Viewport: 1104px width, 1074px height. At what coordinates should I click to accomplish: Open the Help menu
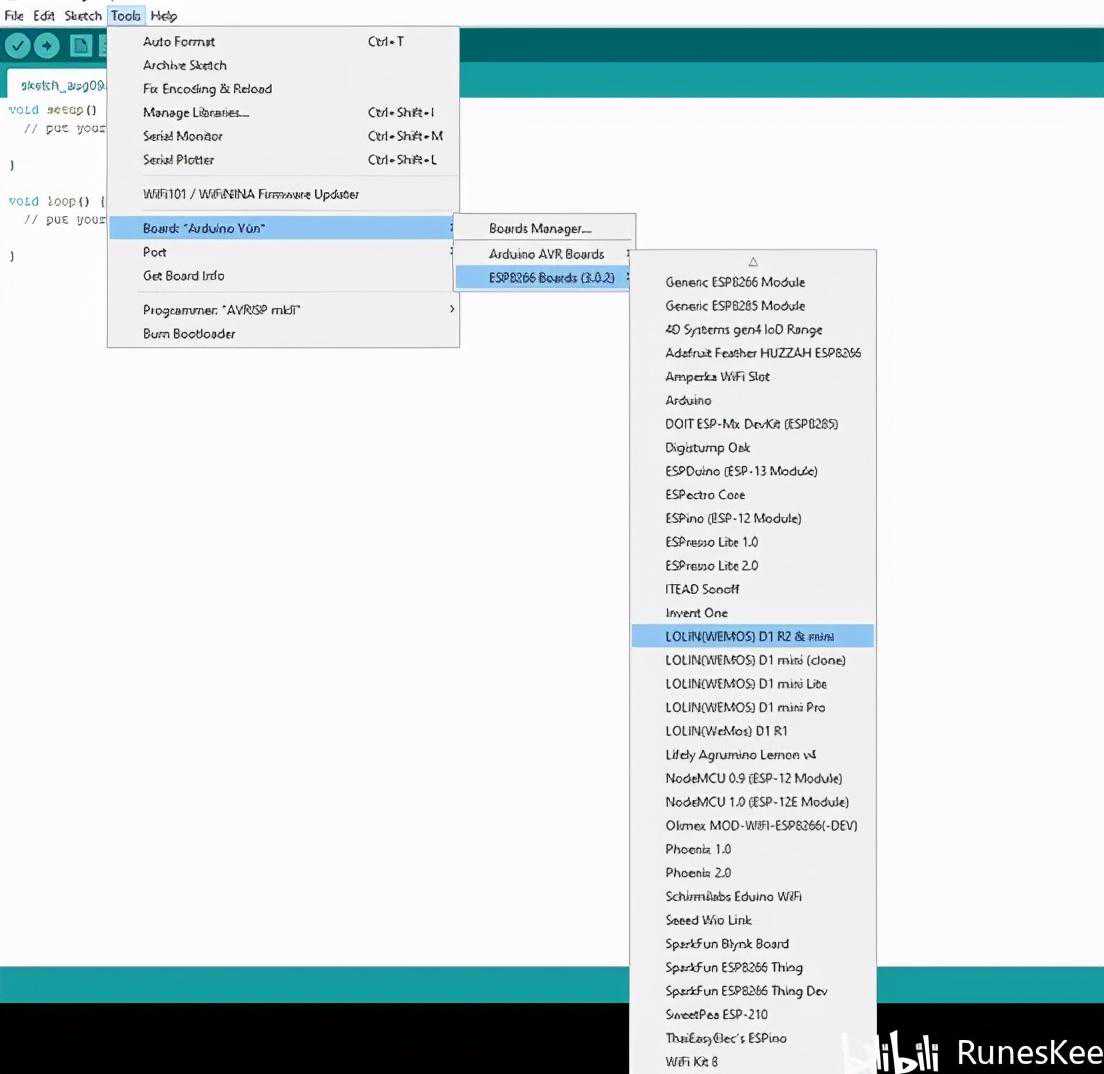[x=163, y=15]
